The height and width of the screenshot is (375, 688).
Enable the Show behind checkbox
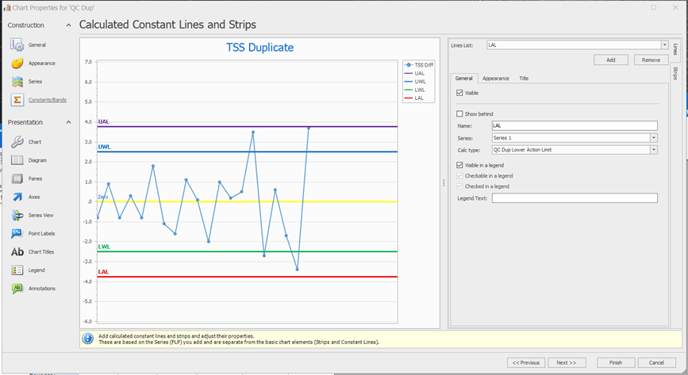click(459, 114)
